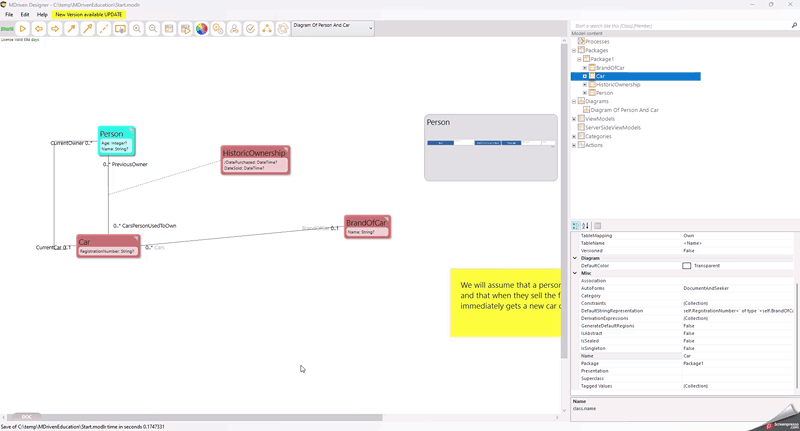Click the zoom in magnifier icon
Viewport: 800px width, 431px height.
click(137, 29)
